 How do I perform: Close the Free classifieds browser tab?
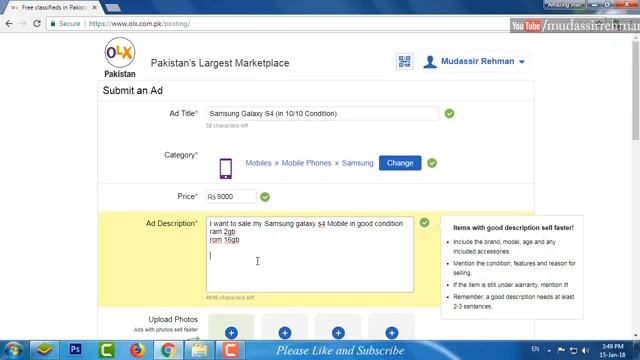coord(94,7)
